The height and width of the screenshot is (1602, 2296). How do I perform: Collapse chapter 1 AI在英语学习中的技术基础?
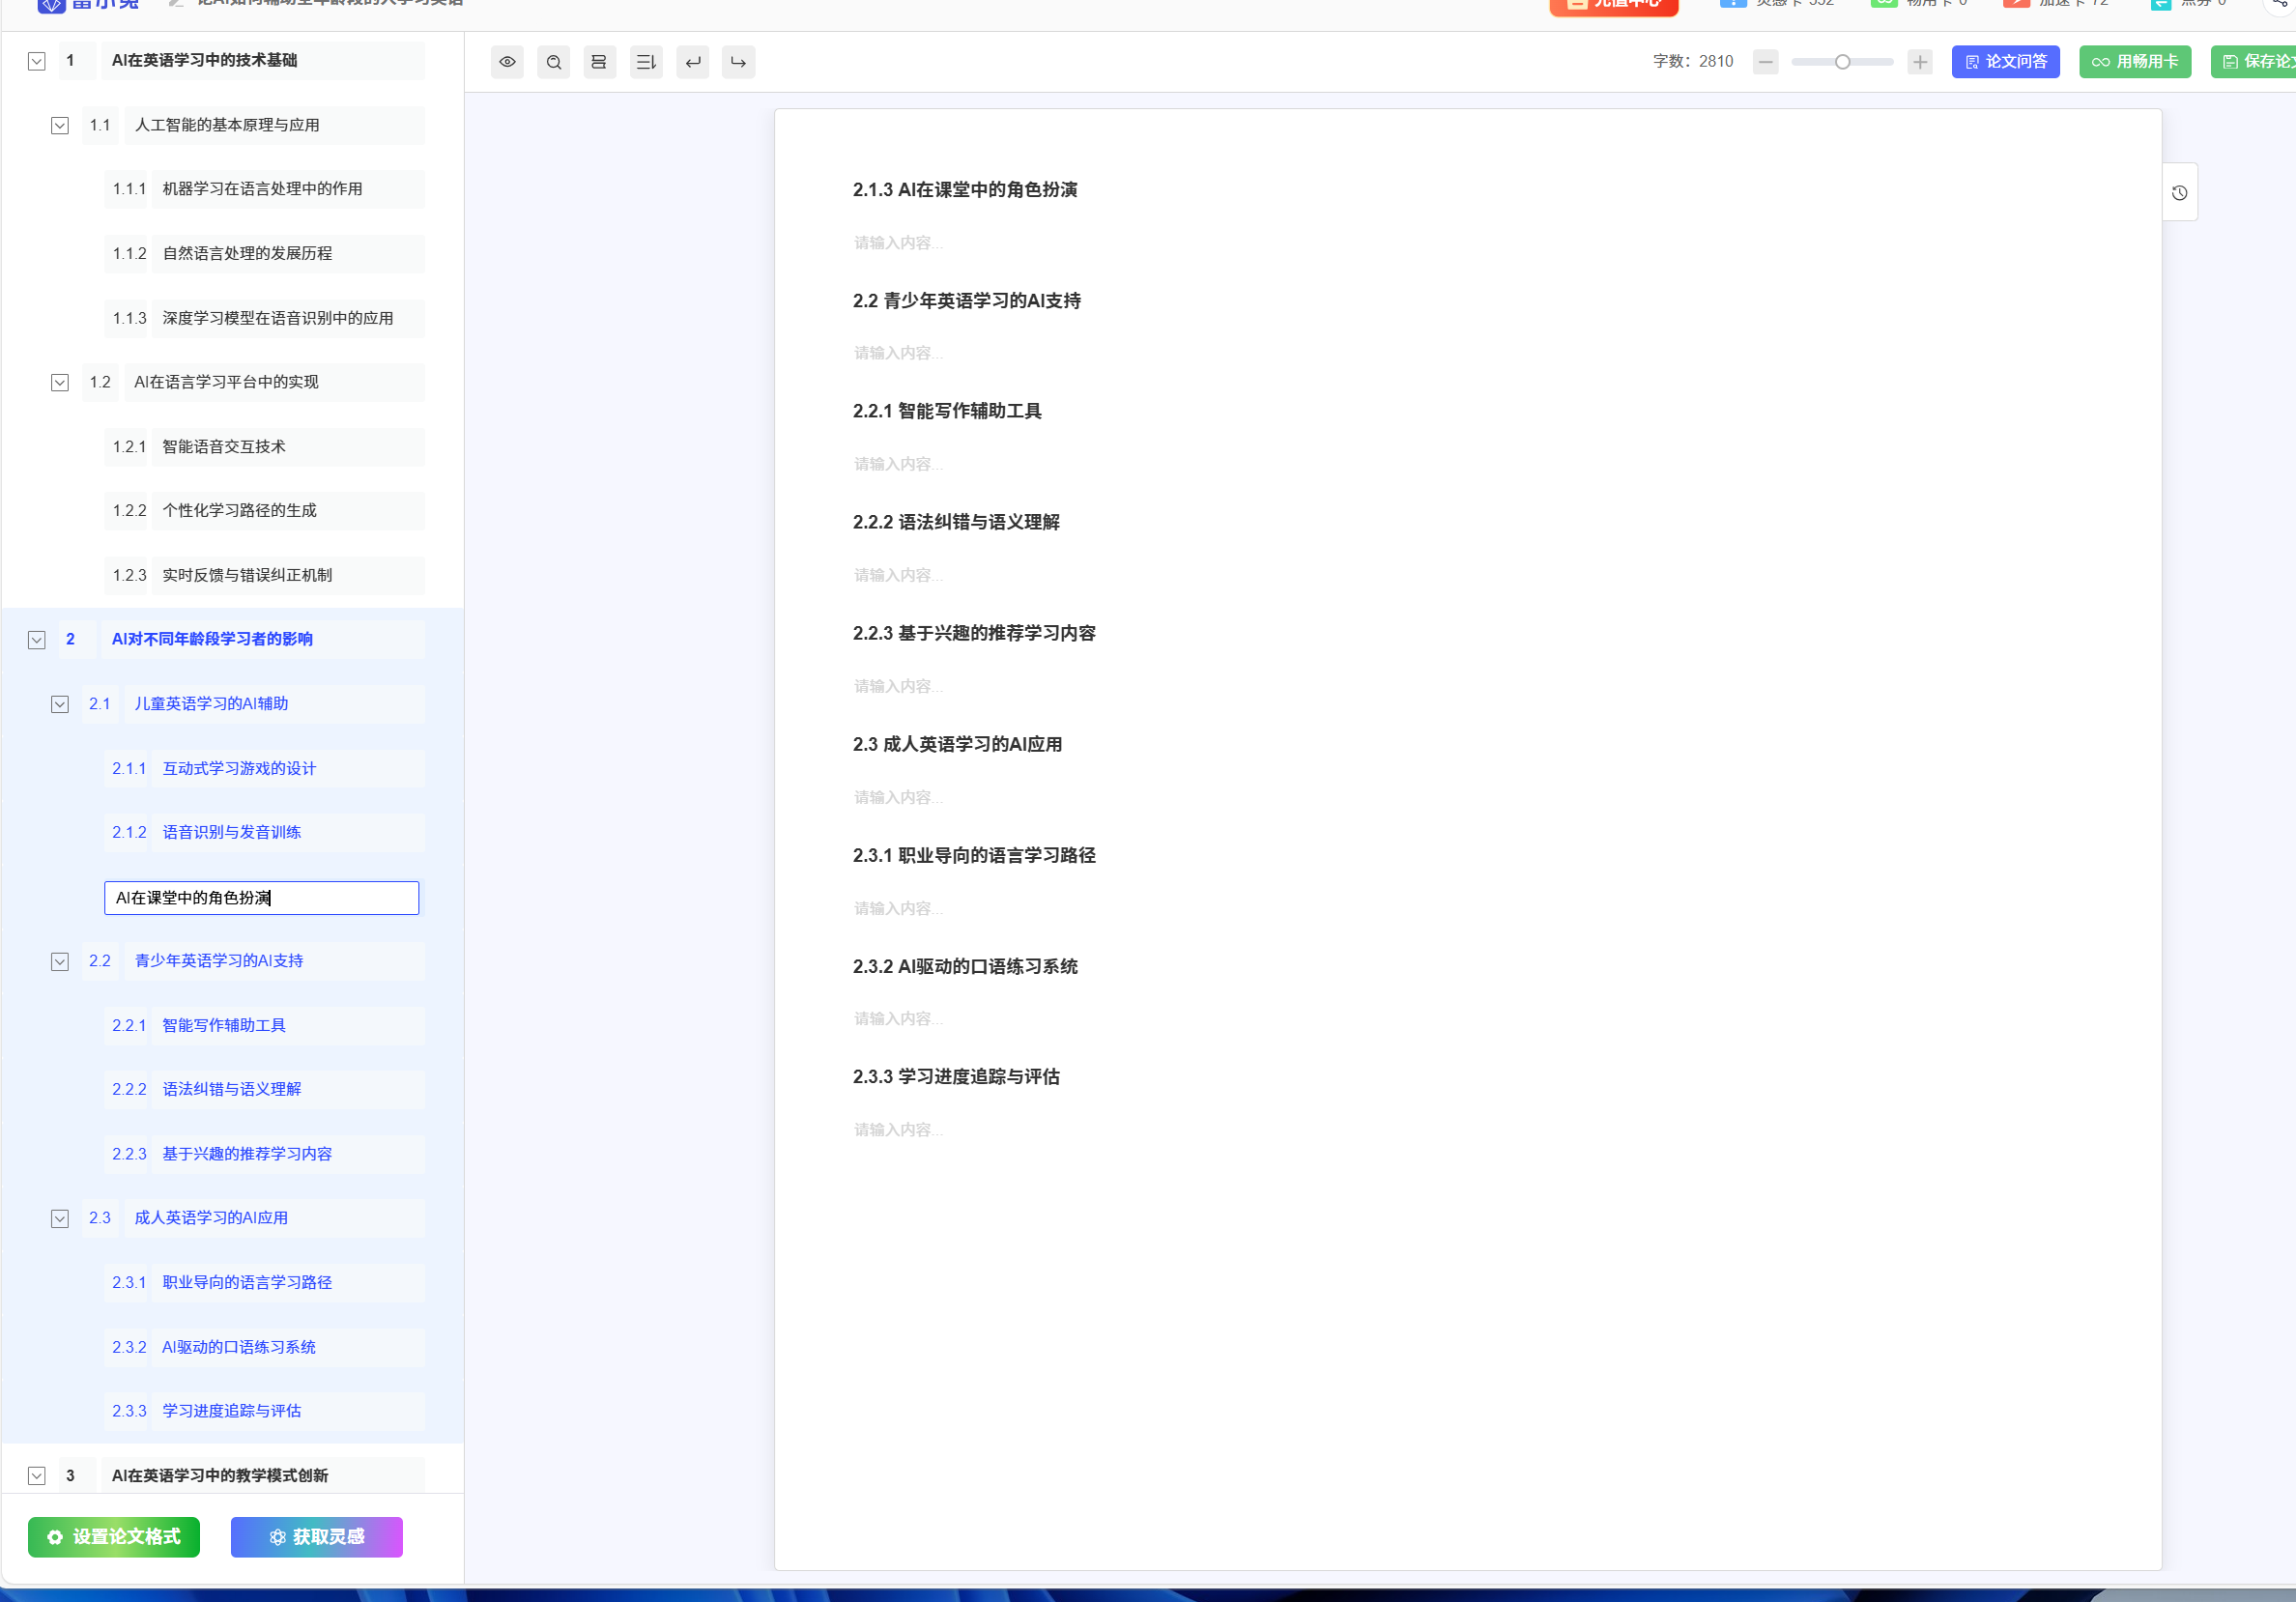37,61
